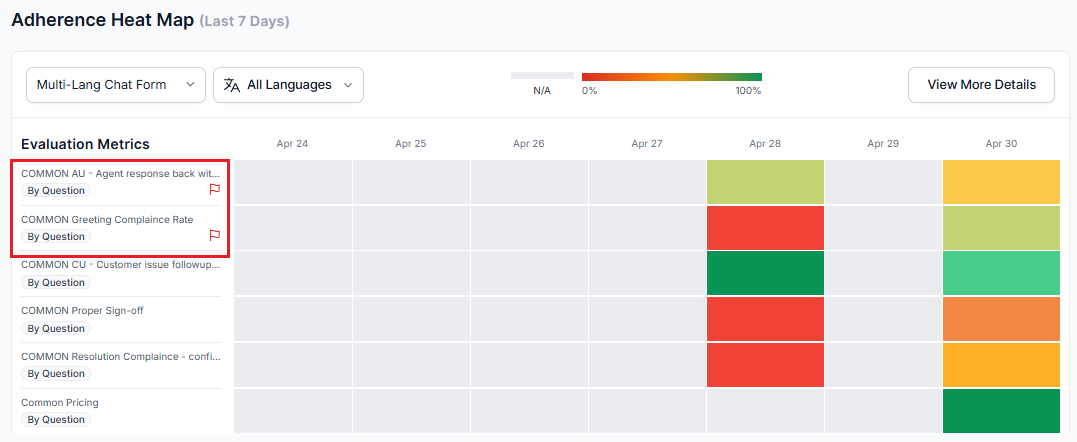Click the gray N/A legend swatch
The width and height of the screenshot is (1077, 442).
tap(542, 76)
